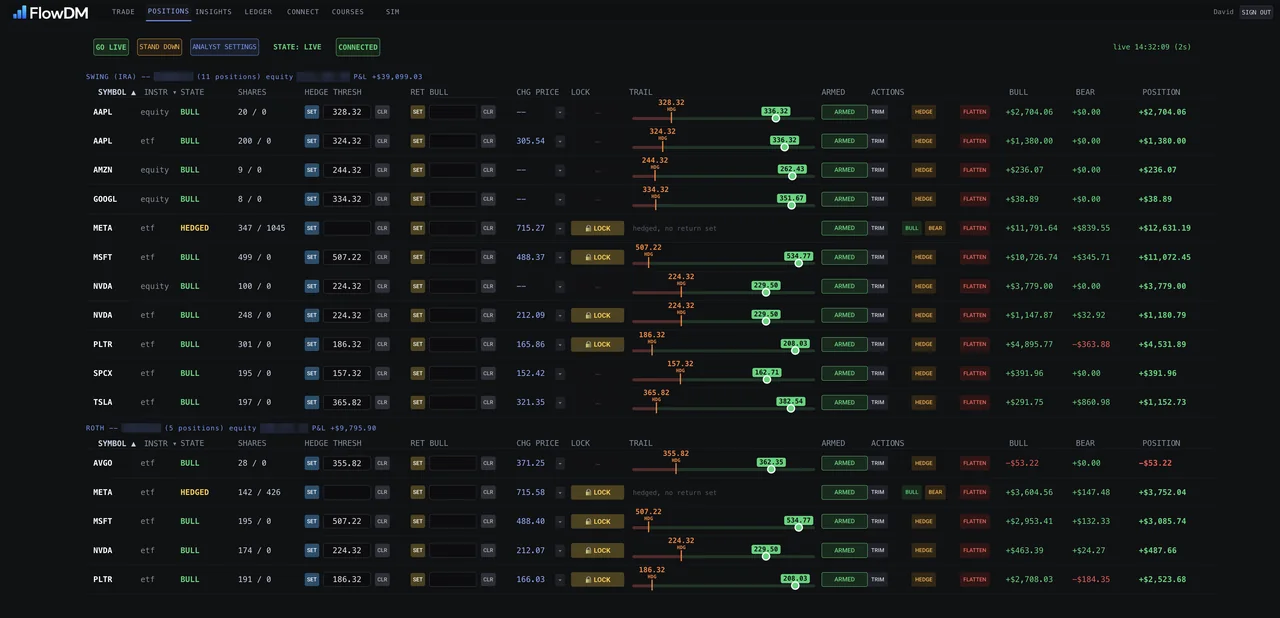Toggle ARMED for the TSLA row
Screen dimensions: 1280x618
[844, 402]
